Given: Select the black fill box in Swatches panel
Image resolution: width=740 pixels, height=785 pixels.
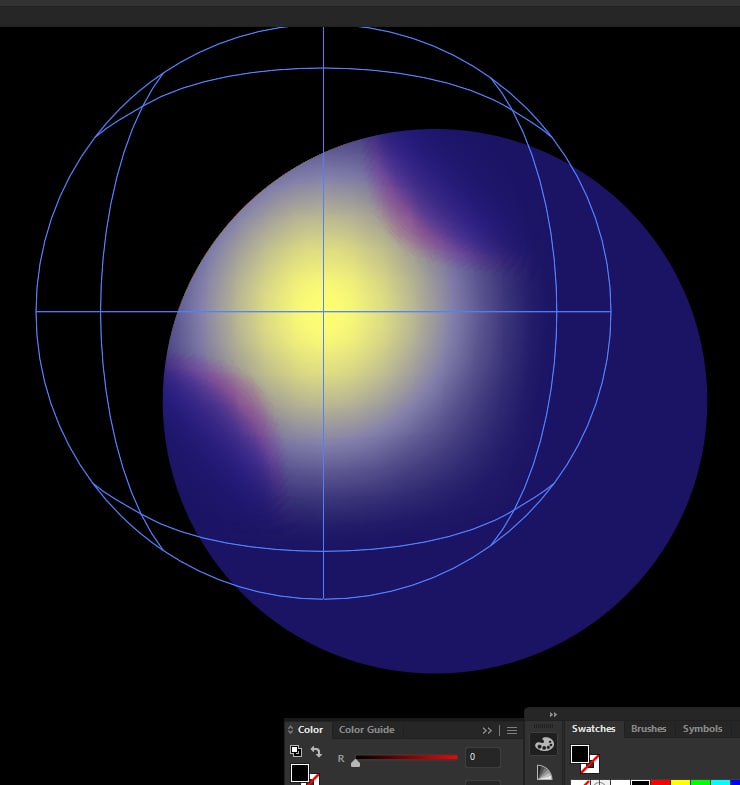Looking at the screenshot, I should 580,753.
